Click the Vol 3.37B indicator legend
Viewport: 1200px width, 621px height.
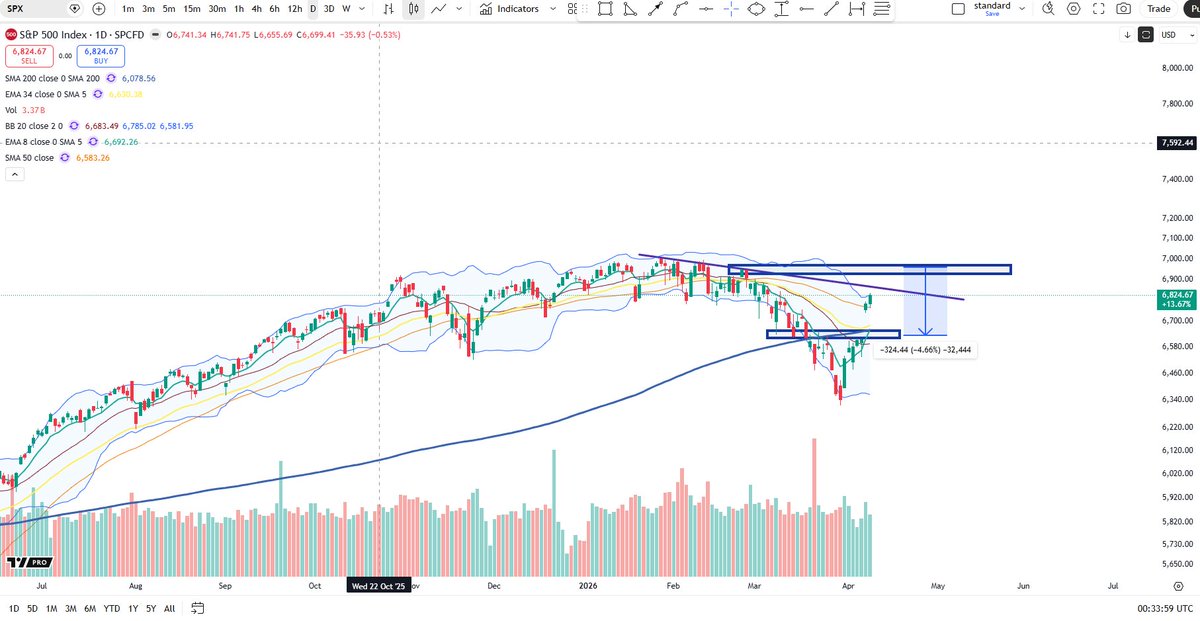coord(26,110)
